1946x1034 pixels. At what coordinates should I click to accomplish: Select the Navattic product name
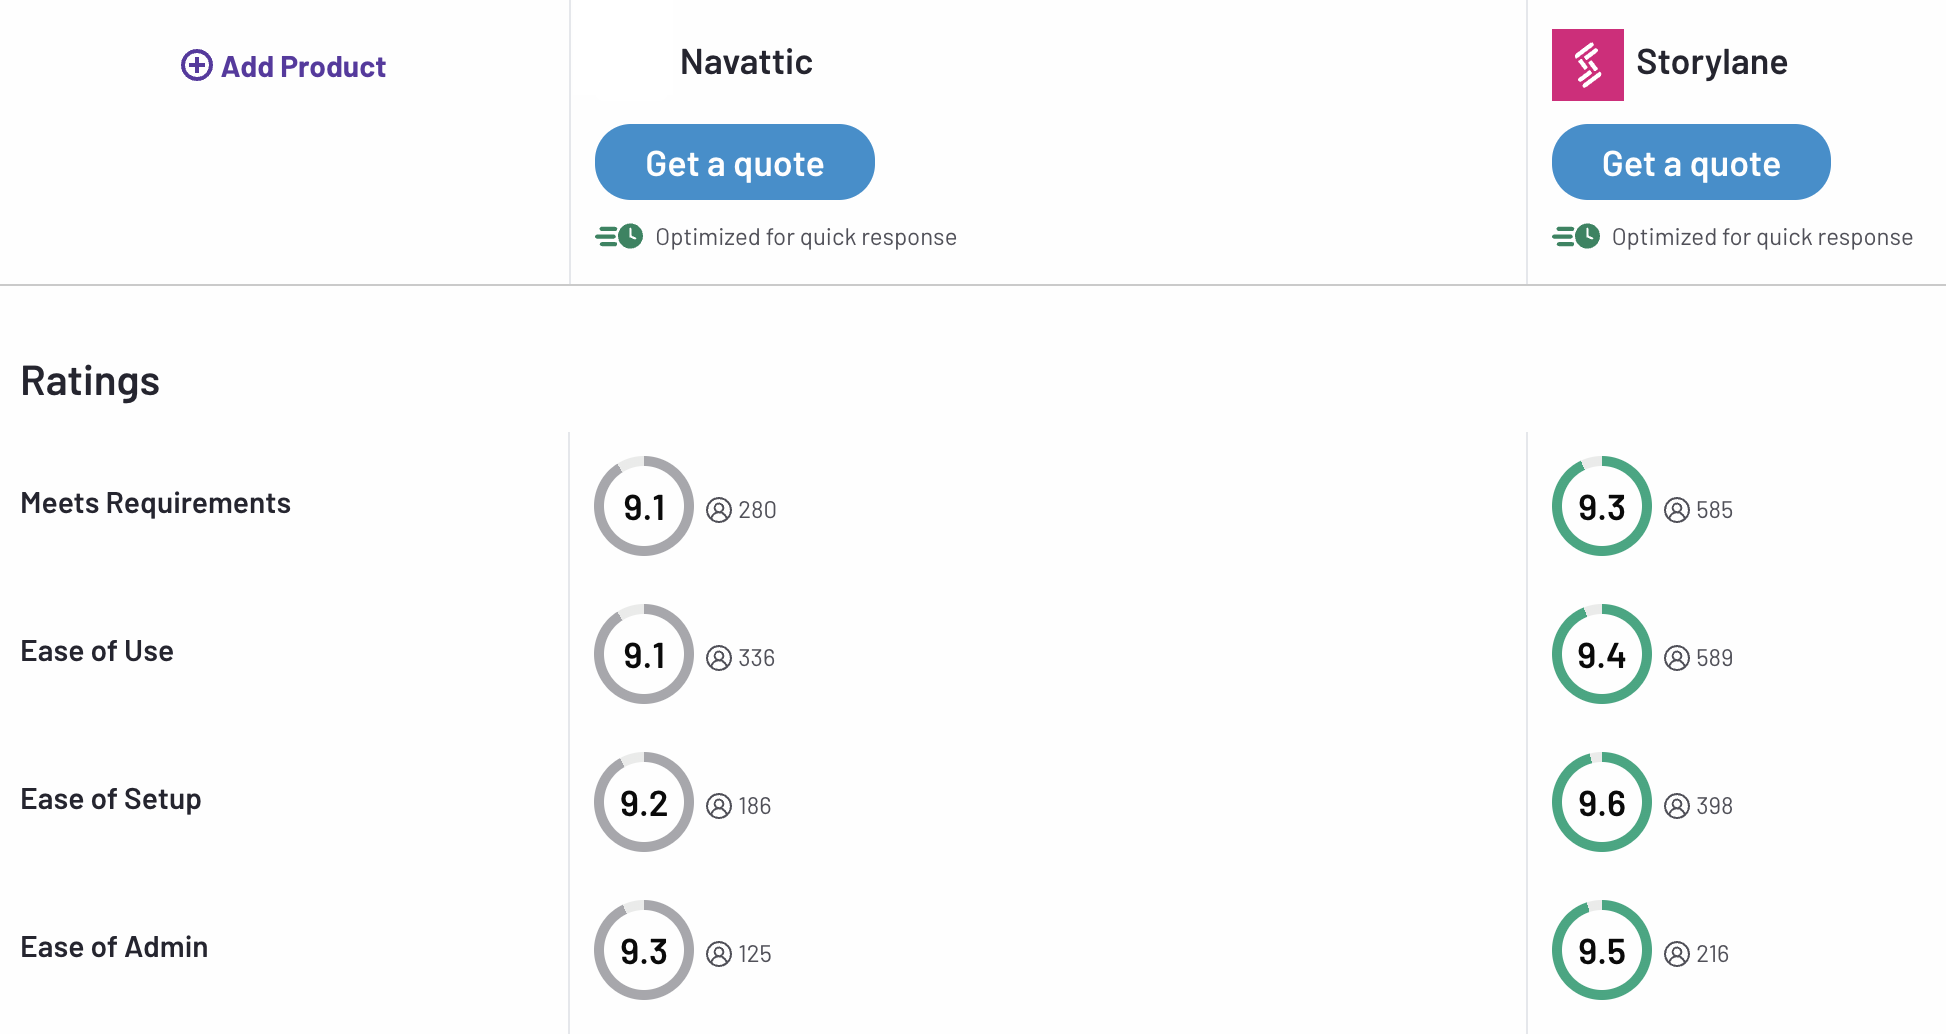[x=745, y=61]
